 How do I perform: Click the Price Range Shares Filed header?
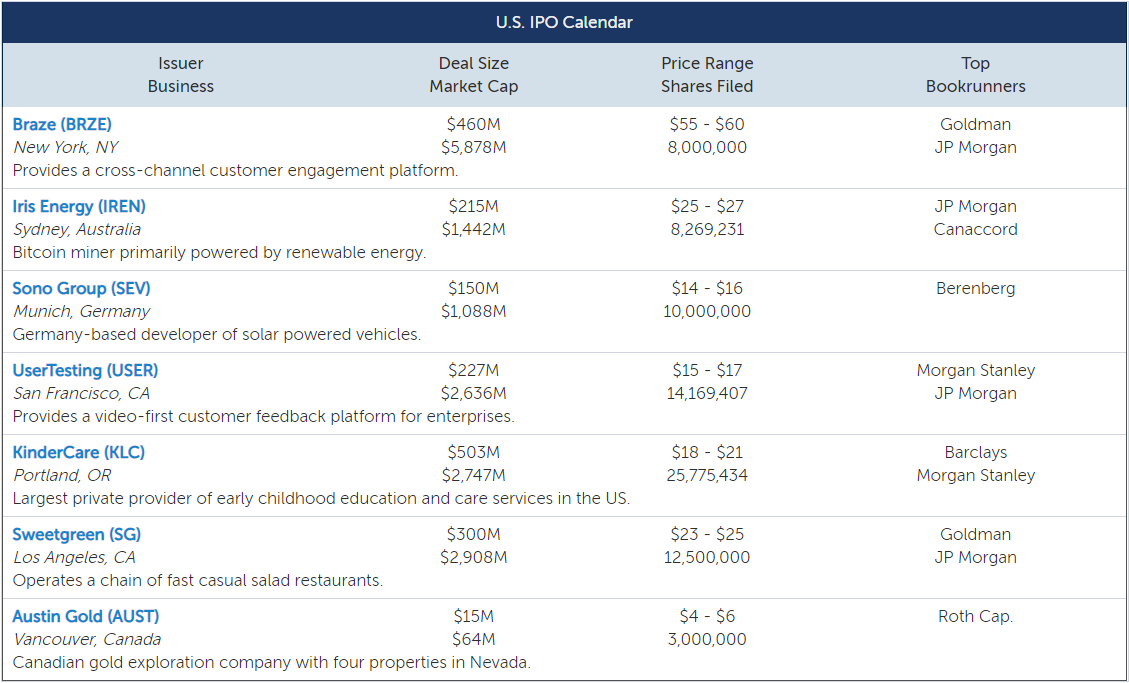707,75
